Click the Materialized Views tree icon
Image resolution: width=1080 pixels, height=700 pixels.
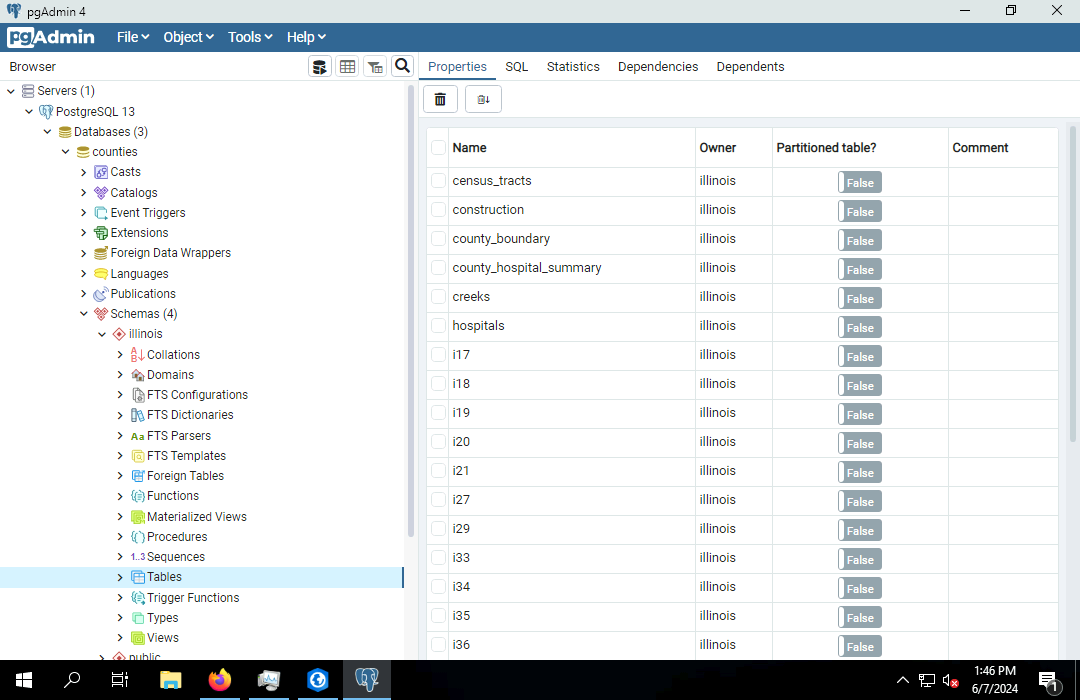tap(138, 517)
